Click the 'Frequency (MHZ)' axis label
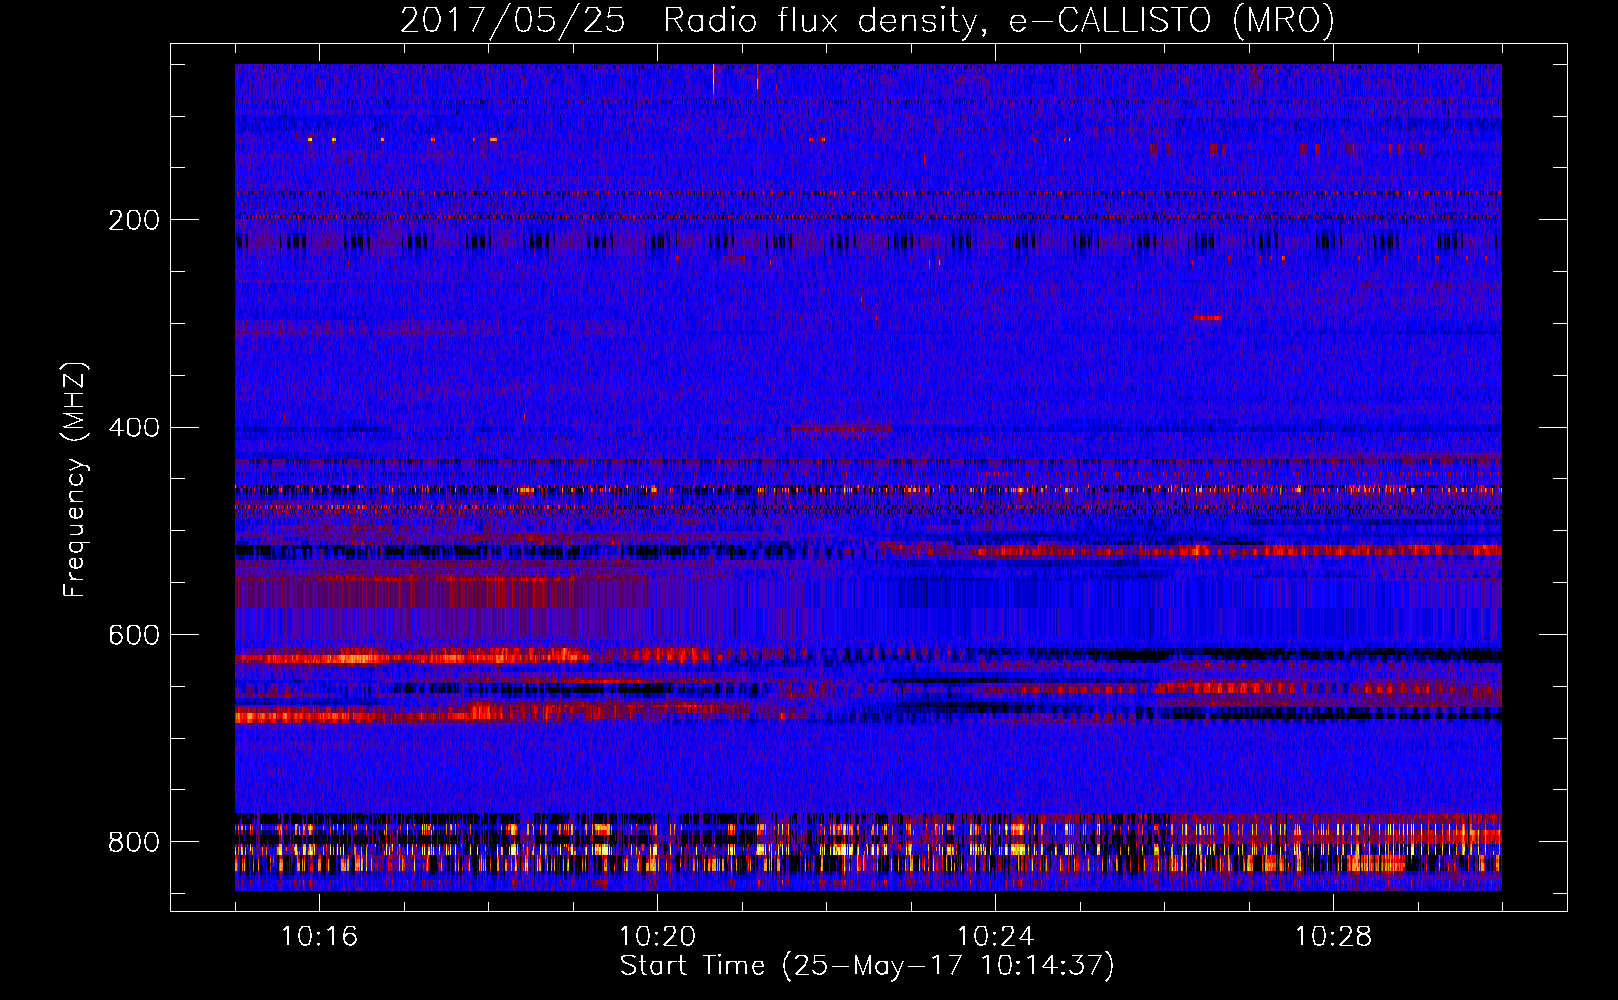Screen dimensions: 1618x1000 tap(75, 479)
